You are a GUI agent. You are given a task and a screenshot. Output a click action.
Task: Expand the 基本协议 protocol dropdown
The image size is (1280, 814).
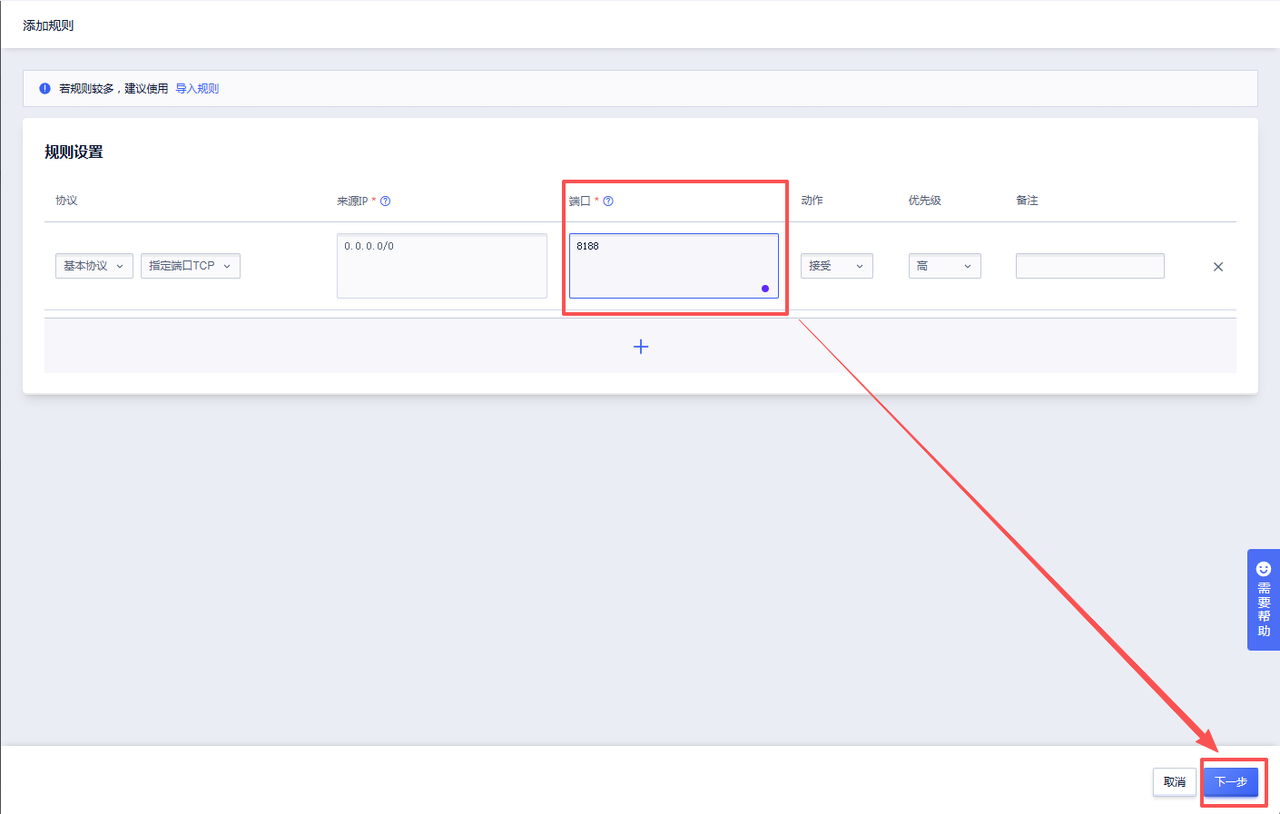coord(94,266)
